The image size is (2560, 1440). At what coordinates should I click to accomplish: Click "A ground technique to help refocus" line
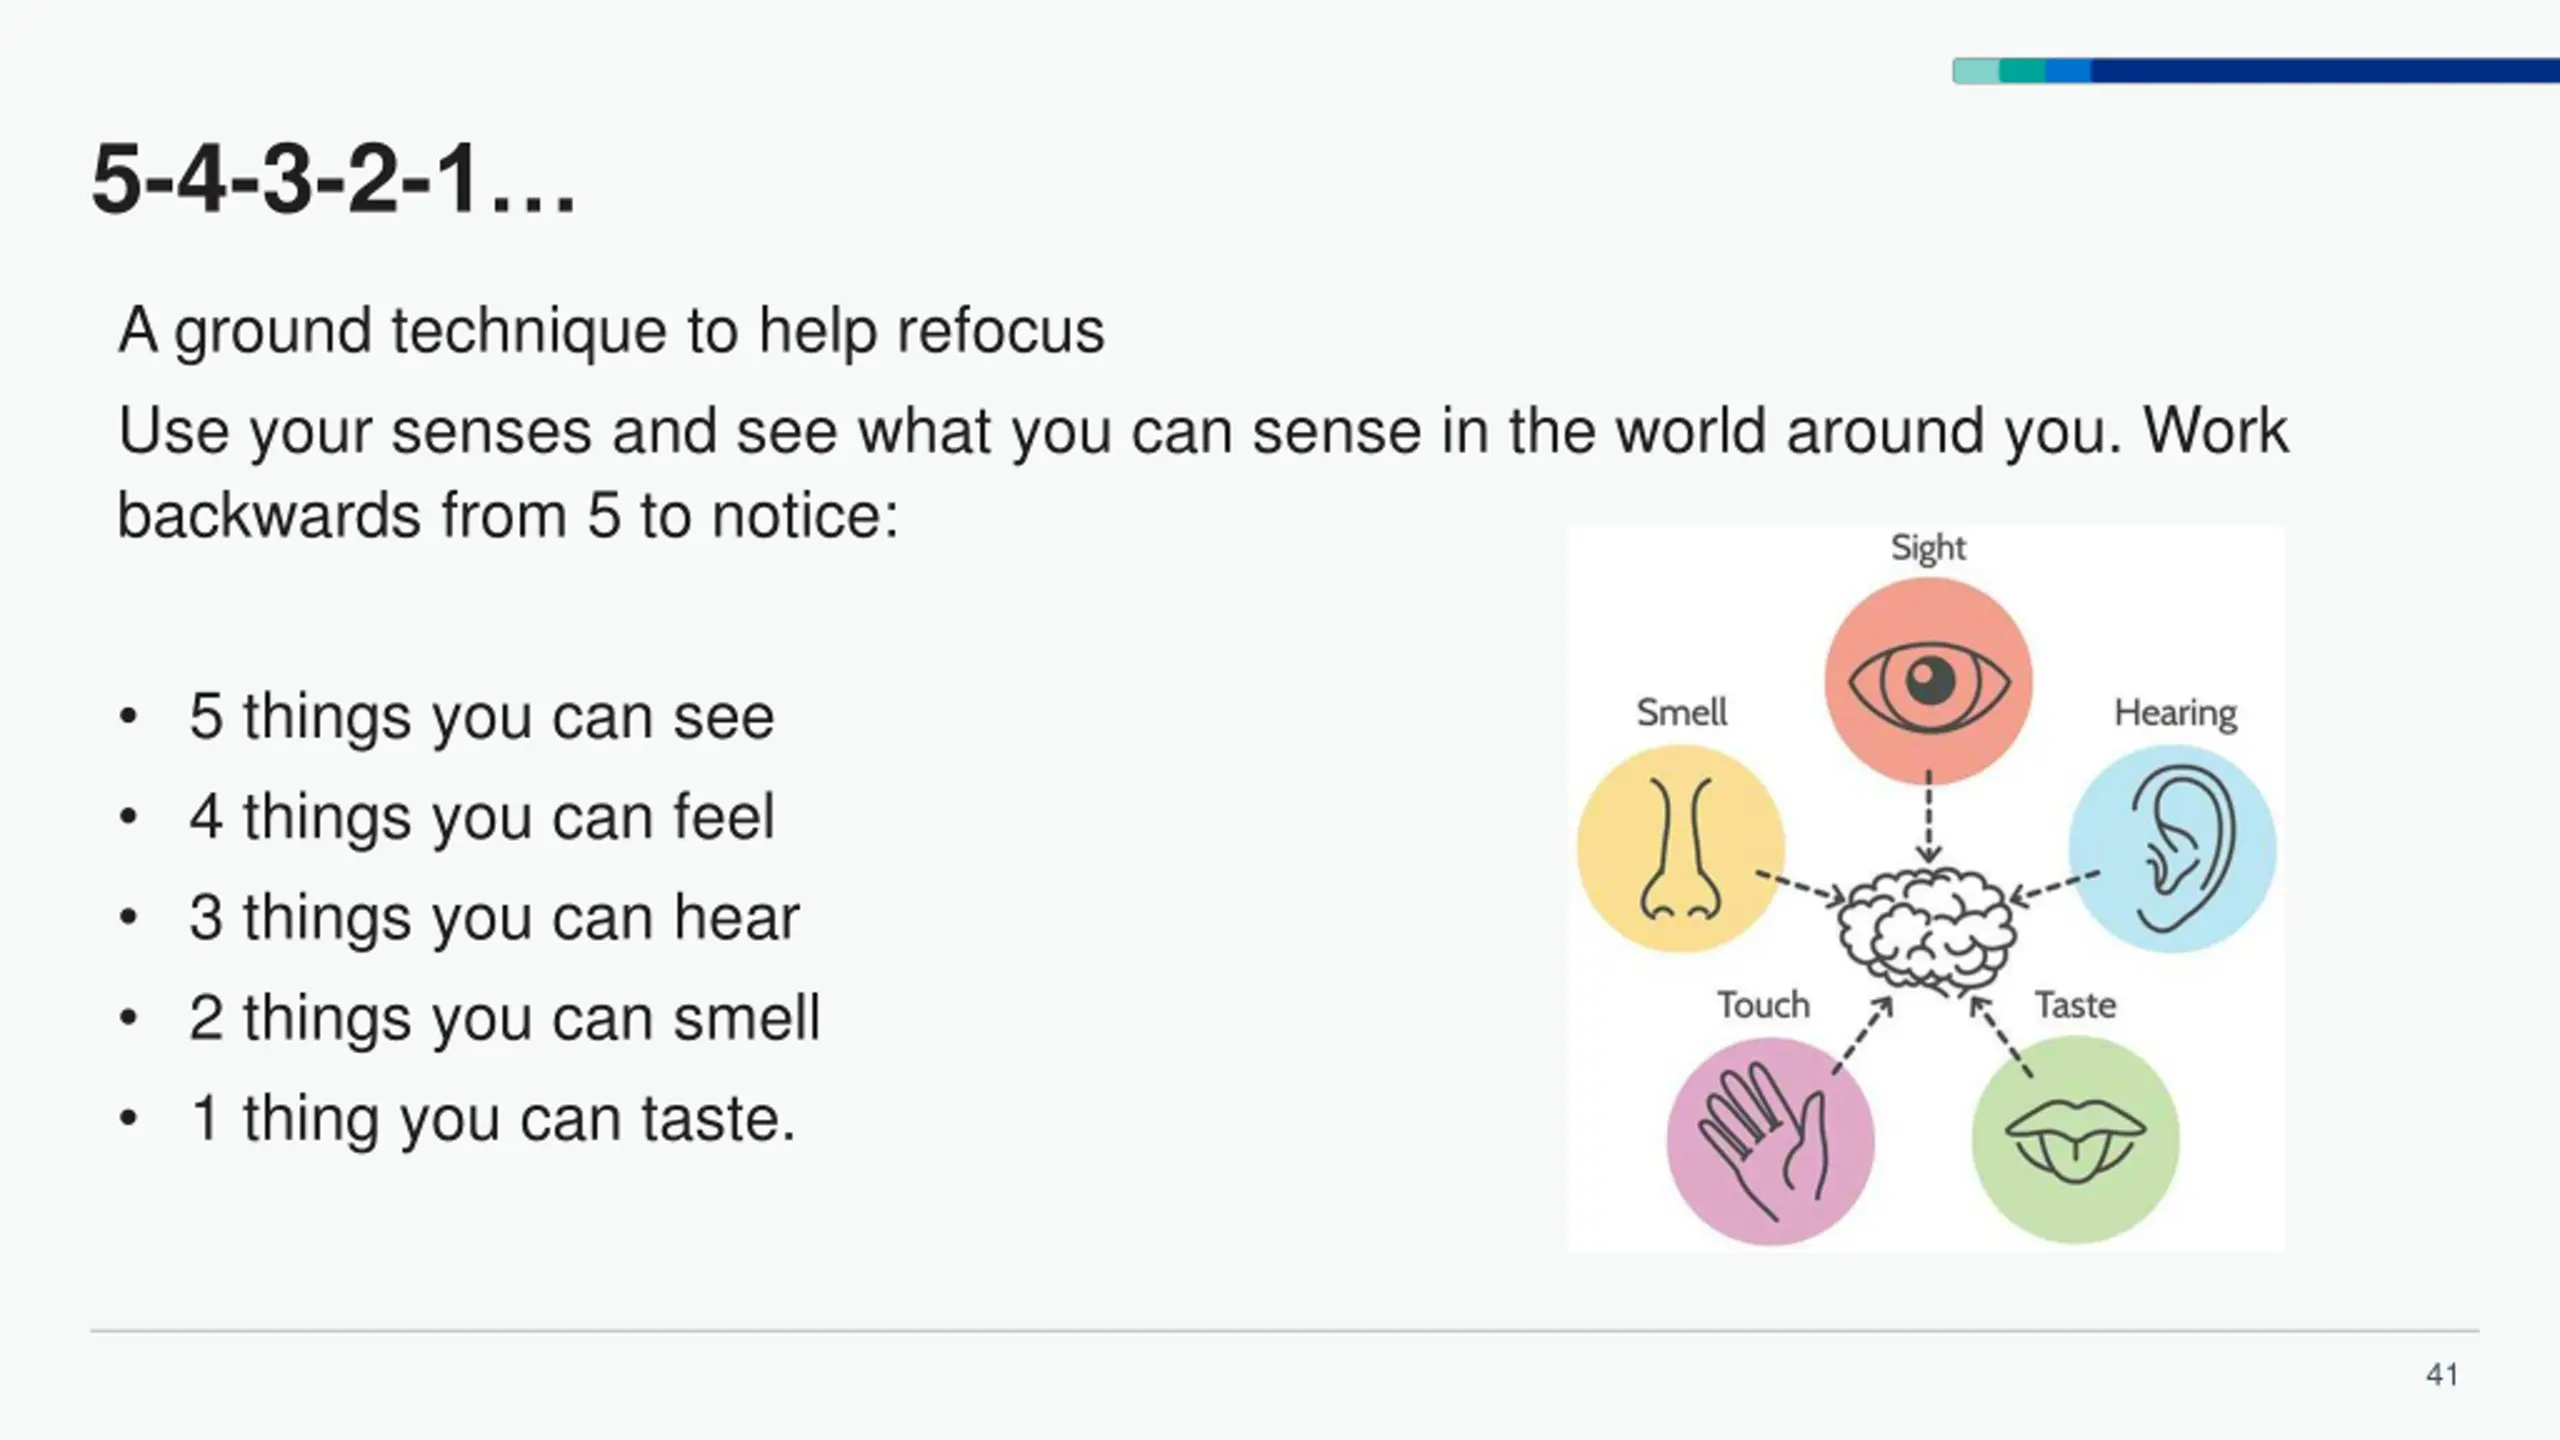pyautogui.click(x=611, y=331)
